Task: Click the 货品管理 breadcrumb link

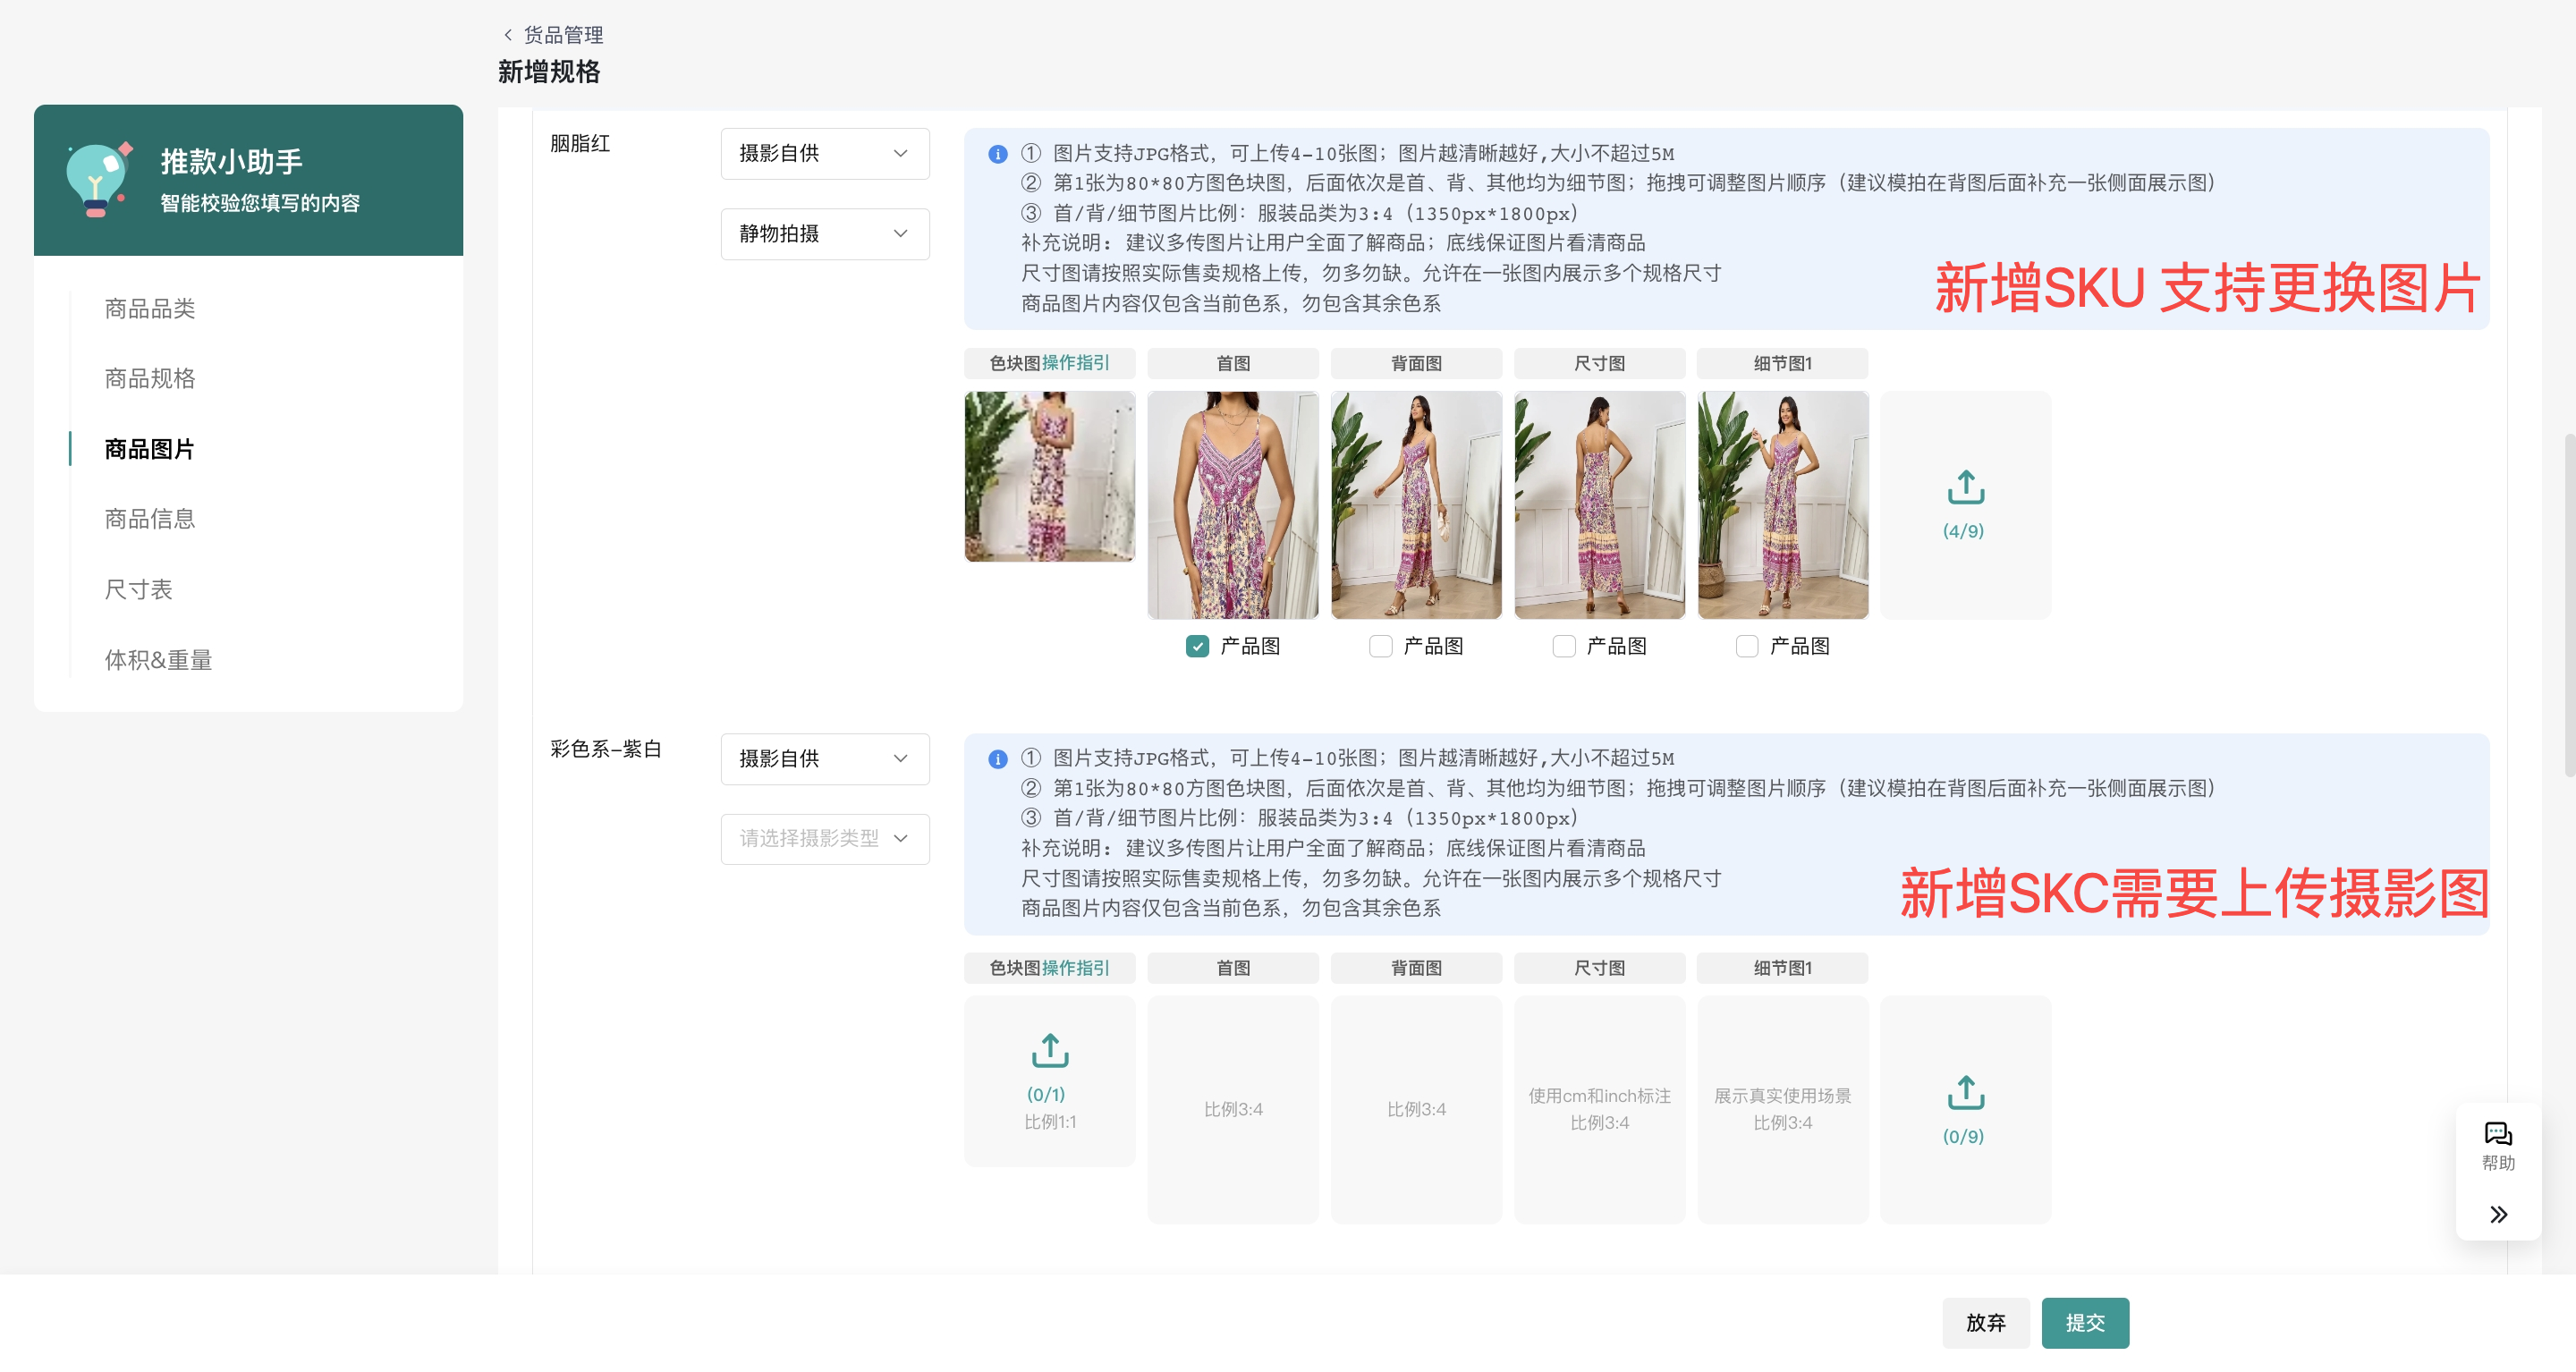Action: (x=563, y=35)
